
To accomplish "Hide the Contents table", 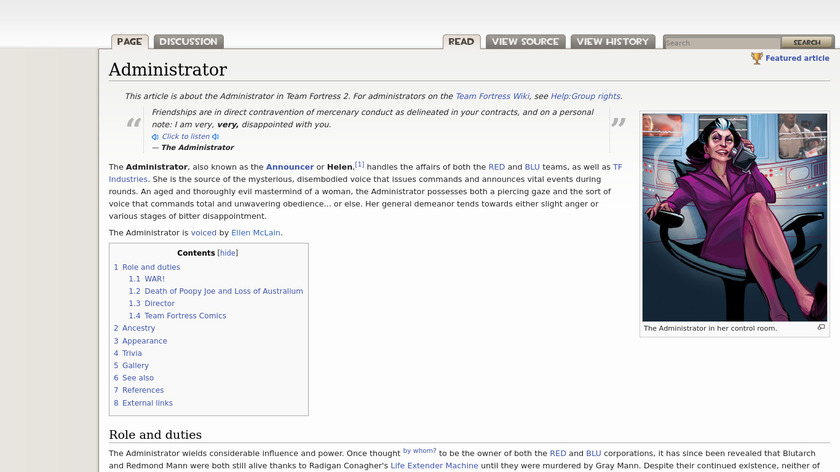I will (x=228, y=253).
